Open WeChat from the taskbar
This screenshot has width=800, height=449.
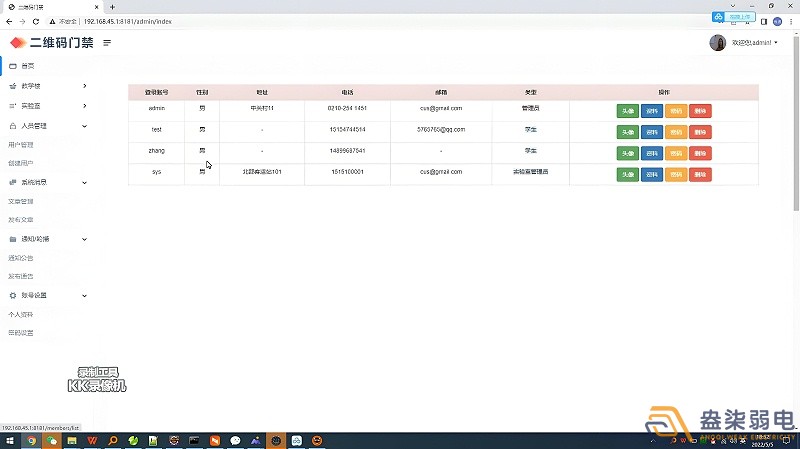[52, 440]
